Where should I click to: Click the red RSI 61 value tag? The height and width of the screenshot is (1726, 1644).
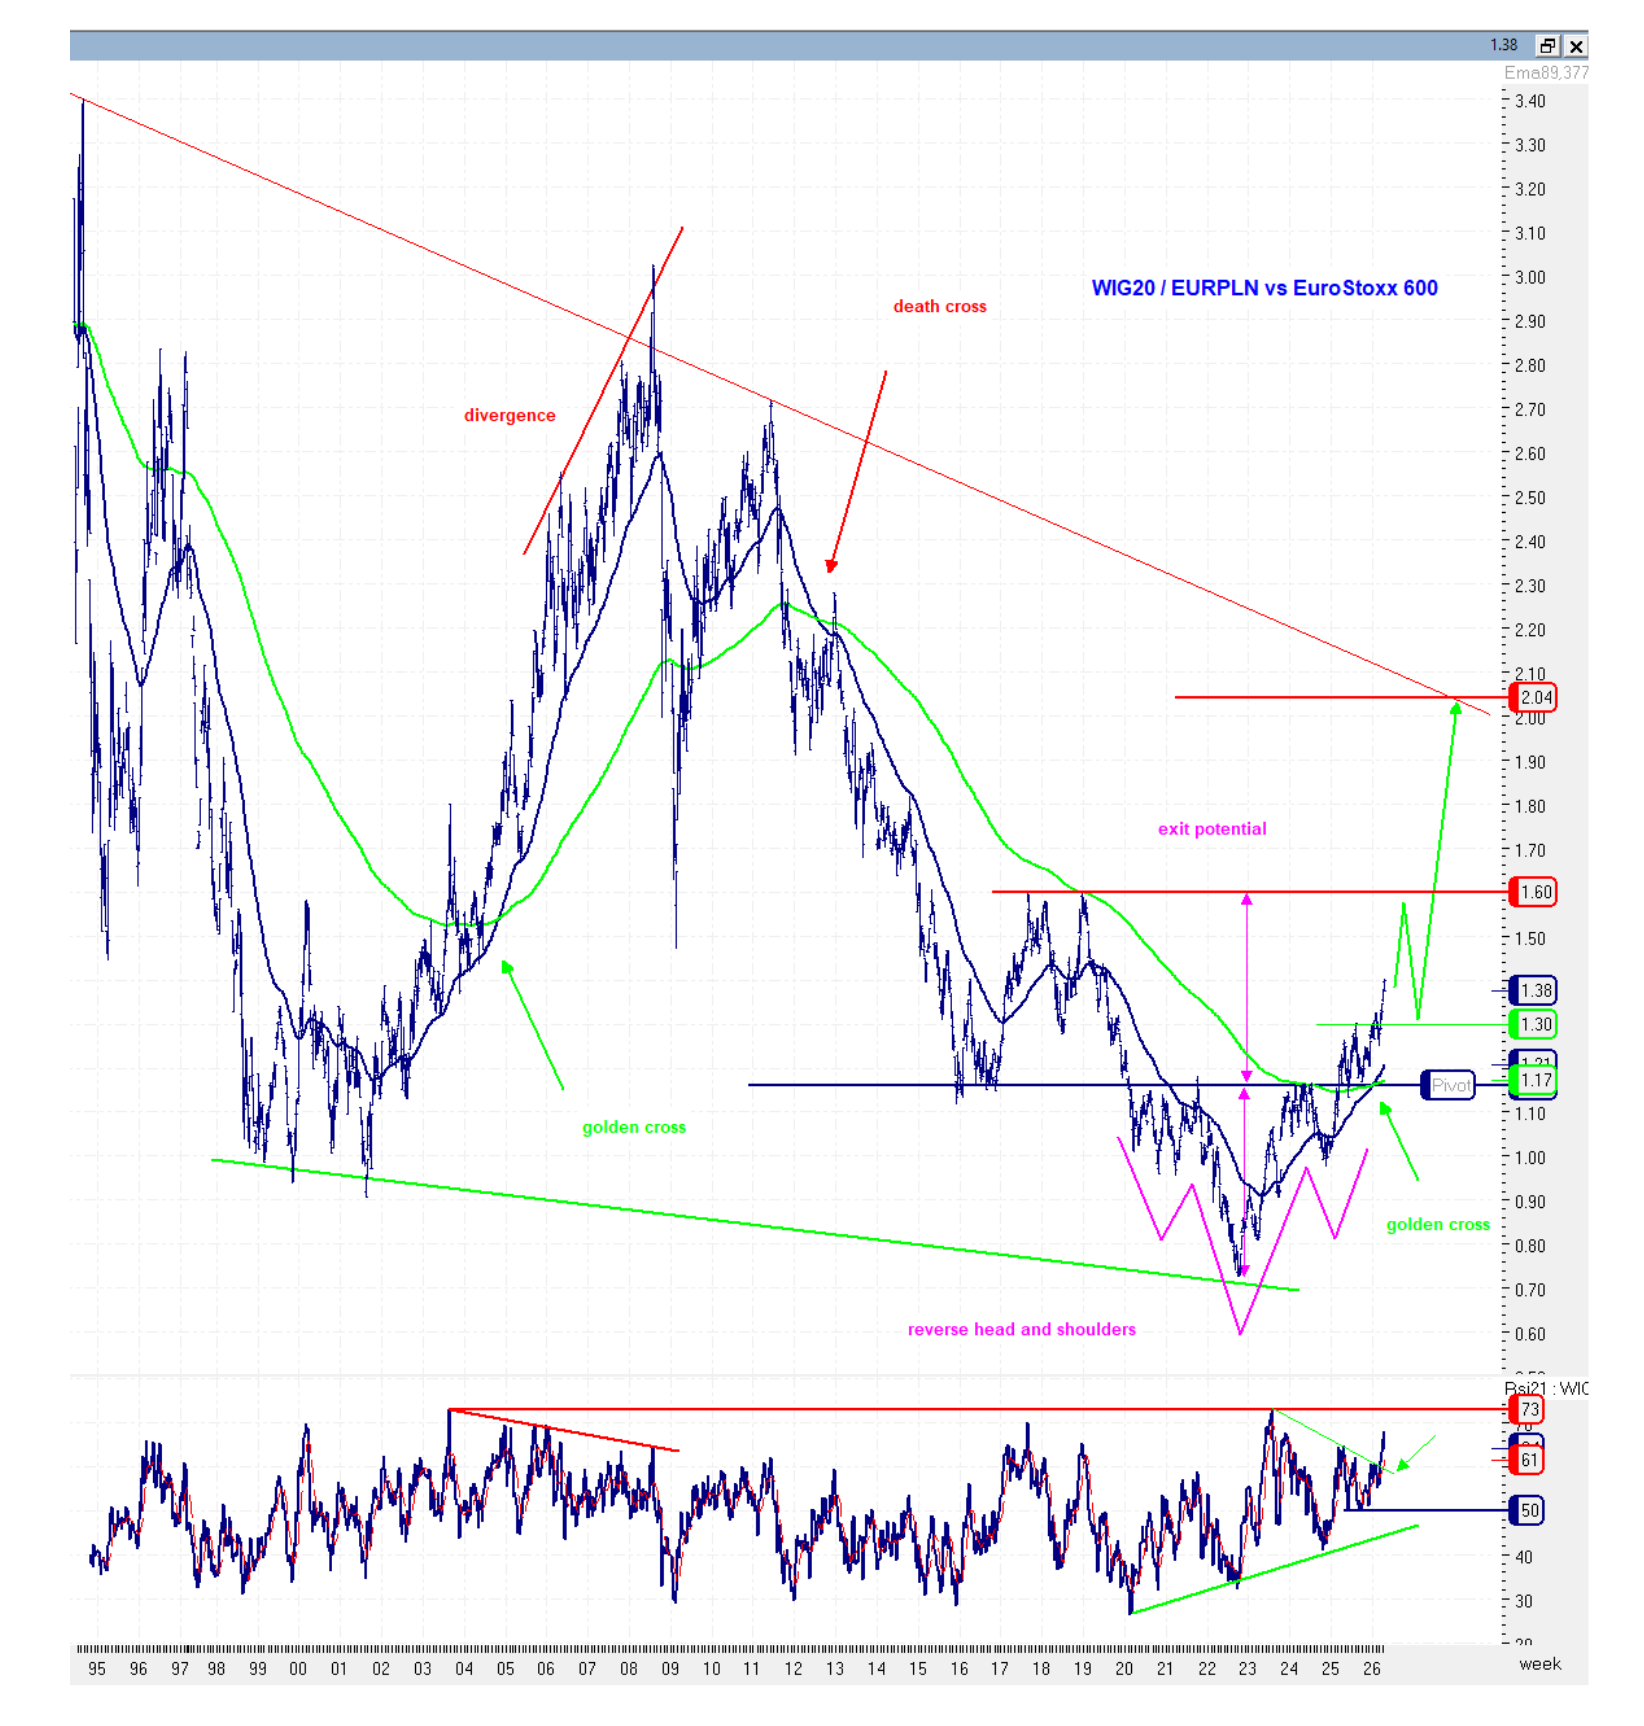1528,1460
